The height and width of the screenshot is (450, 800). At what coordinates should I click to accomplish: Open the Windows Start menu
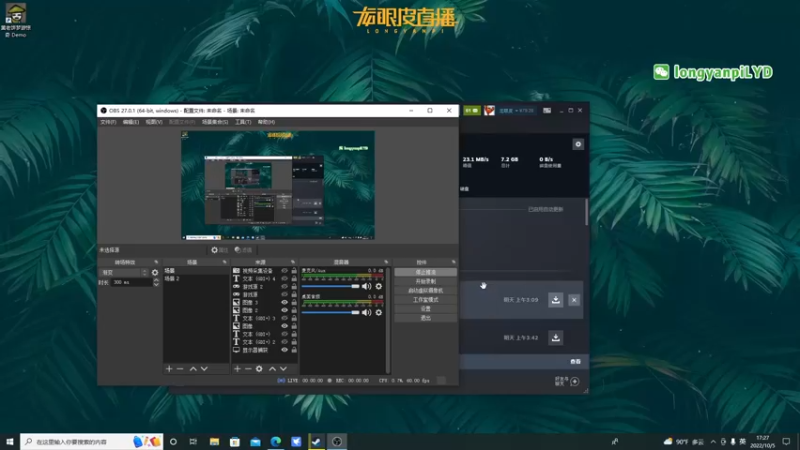10,441
